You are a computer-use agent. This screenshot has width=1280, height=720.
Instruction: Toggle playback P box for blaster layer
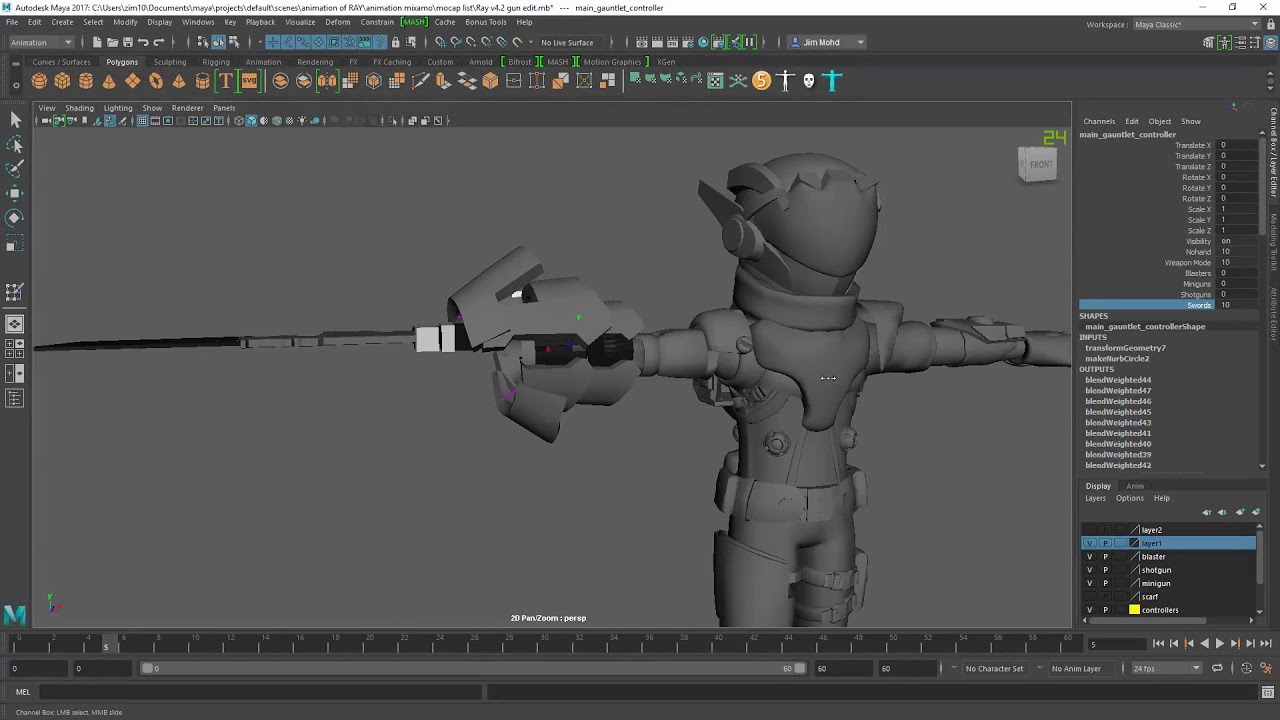coord(1105,557)
